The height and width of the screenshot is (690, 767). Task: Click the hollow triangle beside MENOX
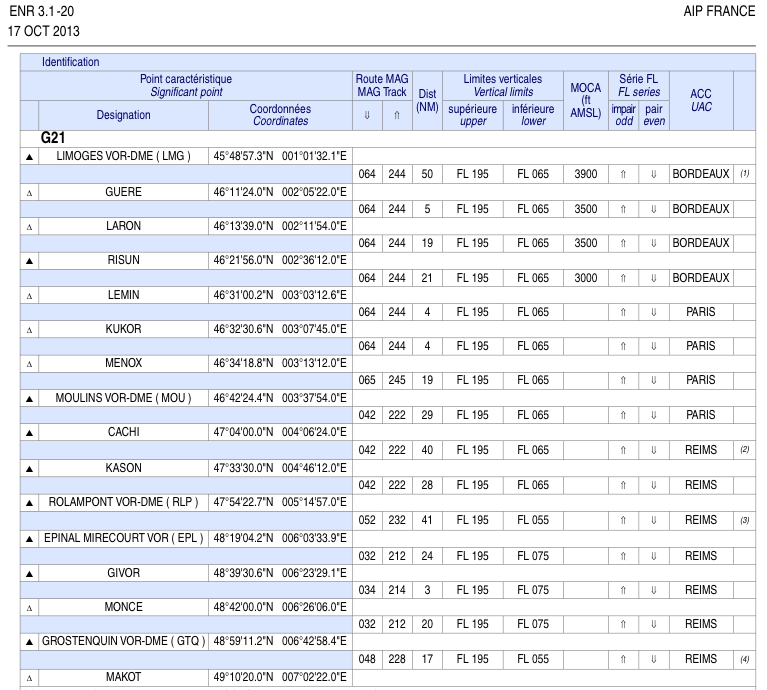[x=29, y=364]
